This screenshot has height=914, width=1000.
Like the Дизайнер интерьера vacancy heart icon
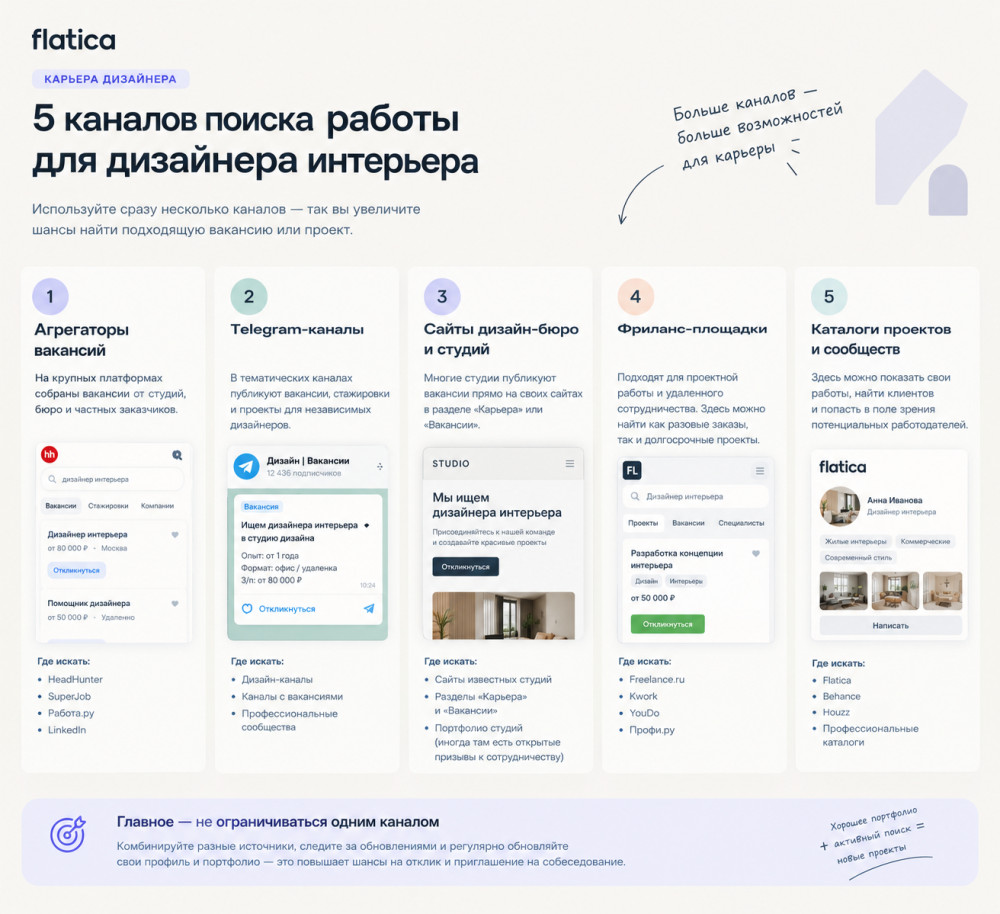coord(175,534)
